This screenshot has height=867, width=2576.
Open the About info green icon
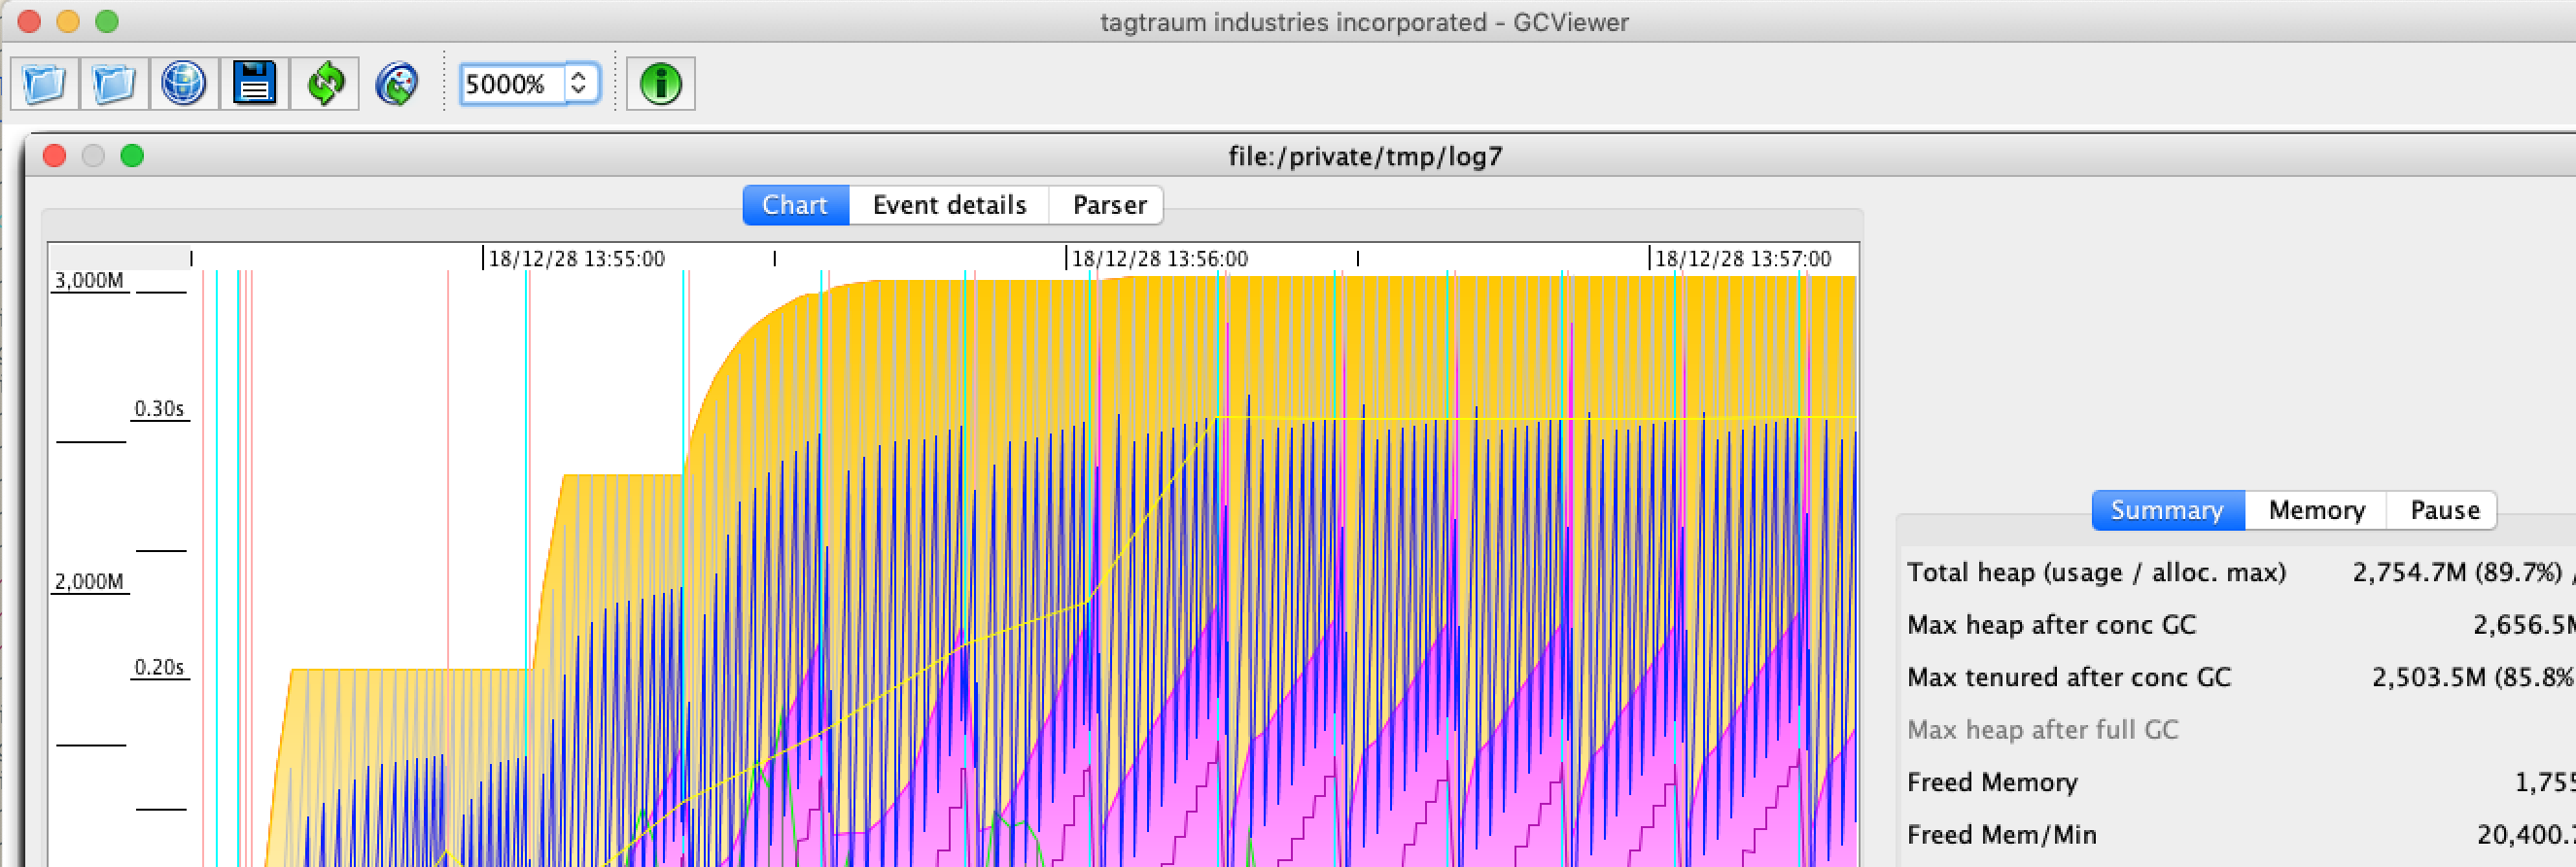[x=660, y=84]
